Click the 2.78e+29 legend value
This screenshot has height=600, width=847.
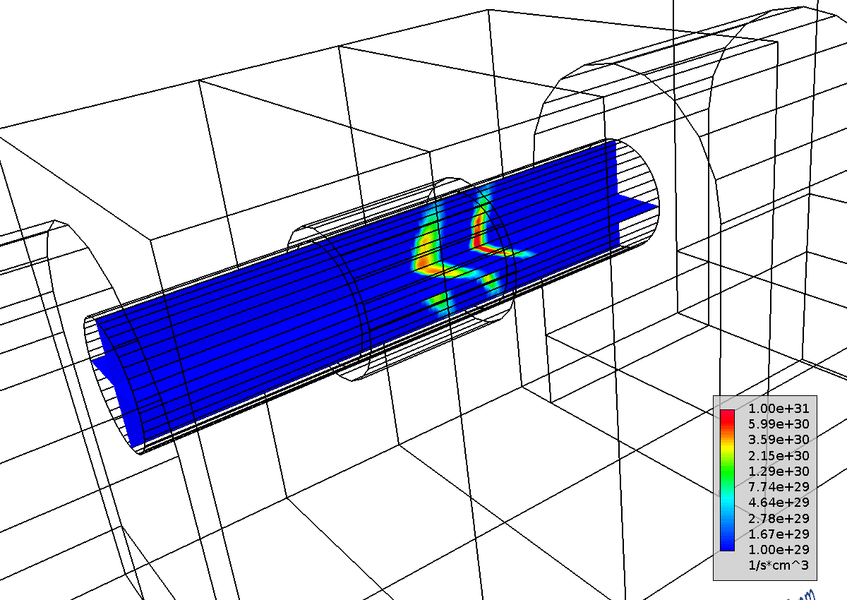(x=778, y=518)
